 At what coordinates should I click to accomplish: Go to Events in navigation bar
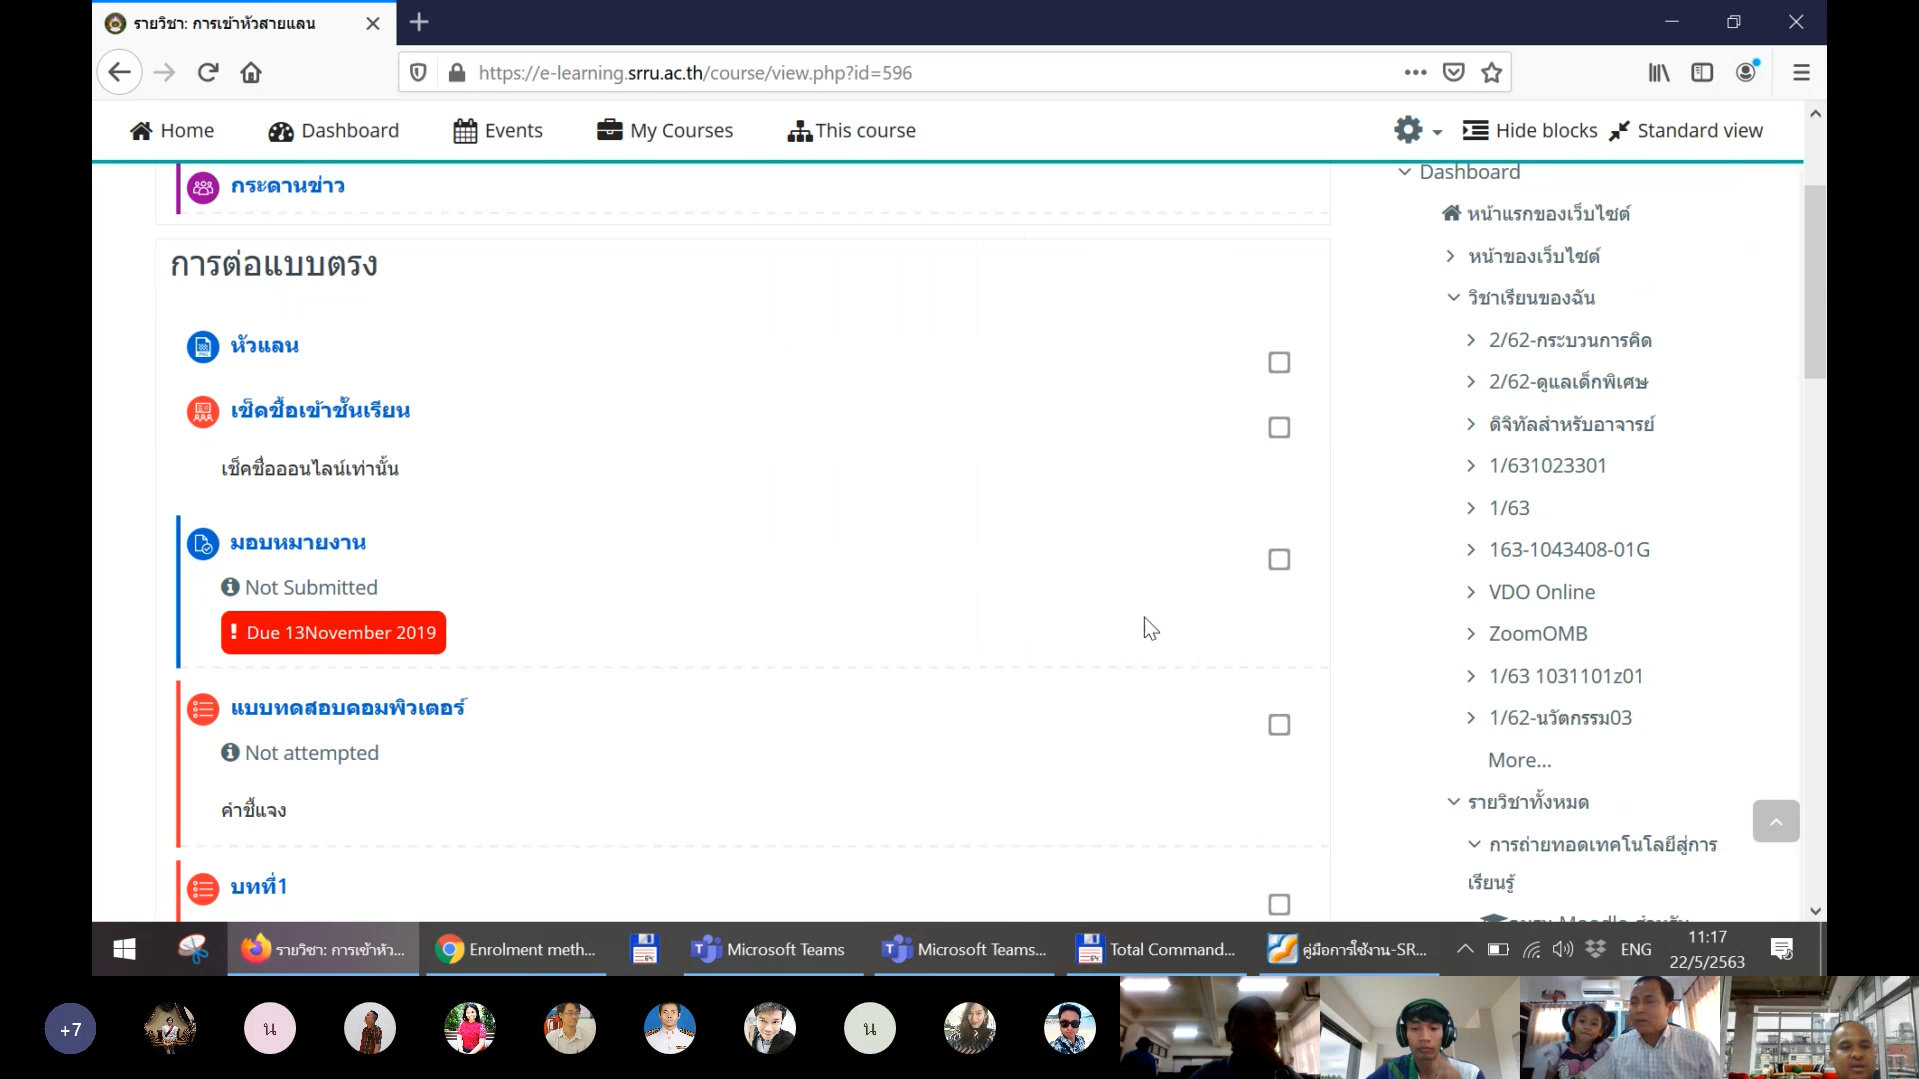[498, 131]
